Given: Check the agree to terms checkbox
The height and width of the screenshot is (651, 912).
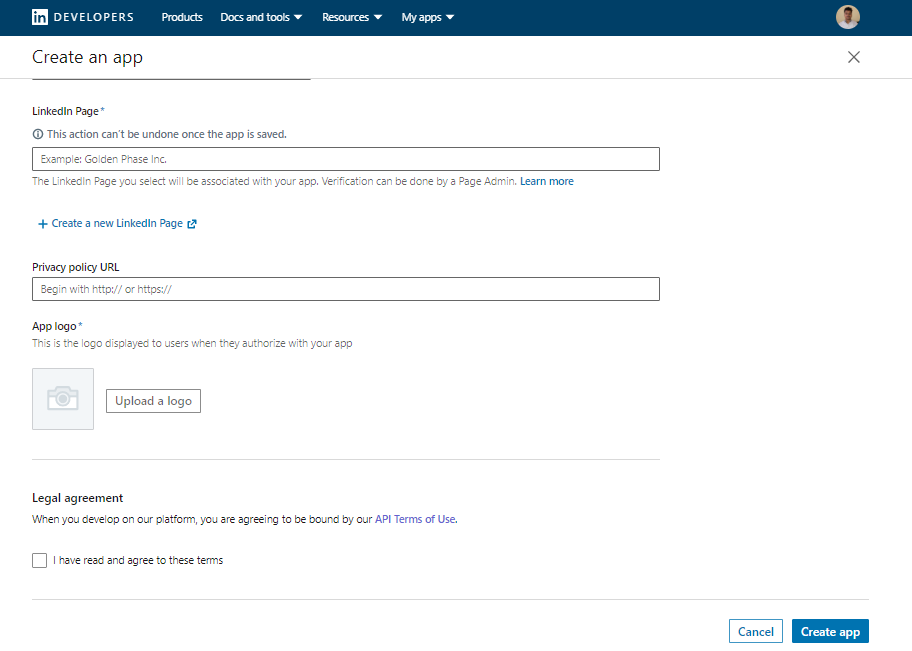Looking at the screenshot, I should click(x=40, y=560).
